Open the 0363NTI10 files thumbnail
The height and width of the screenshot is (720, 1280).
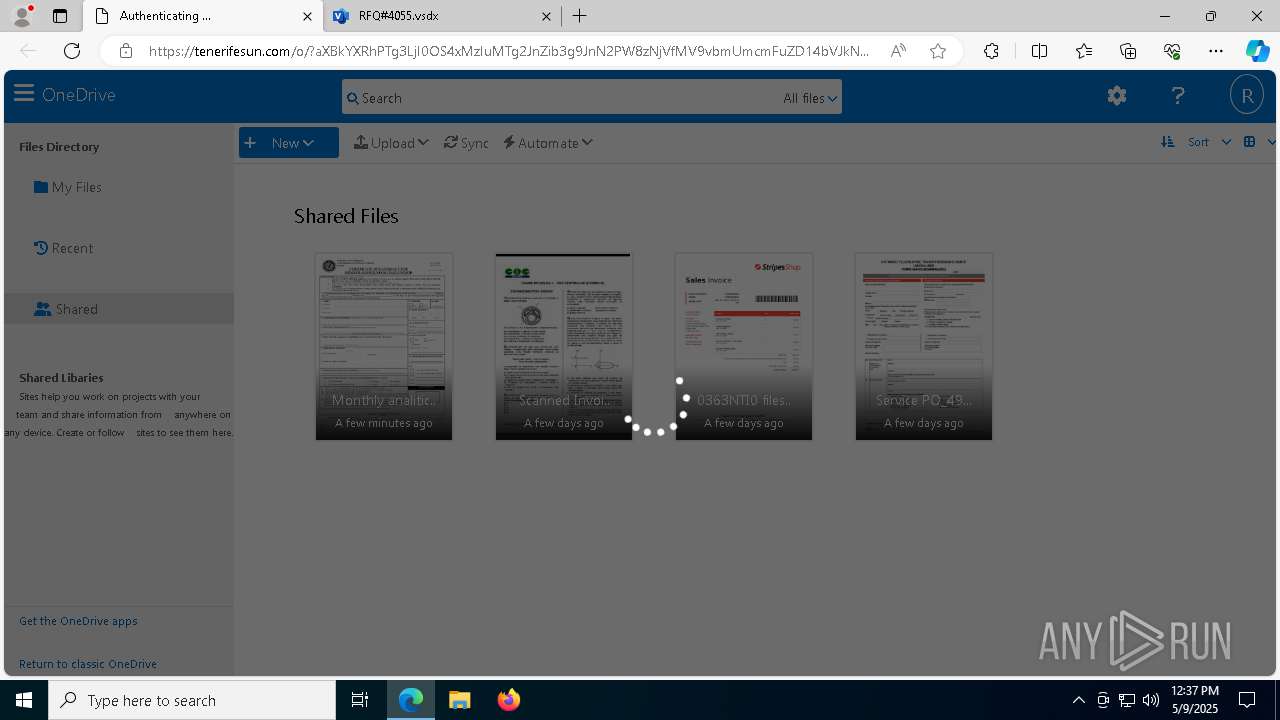coord(744,346)
